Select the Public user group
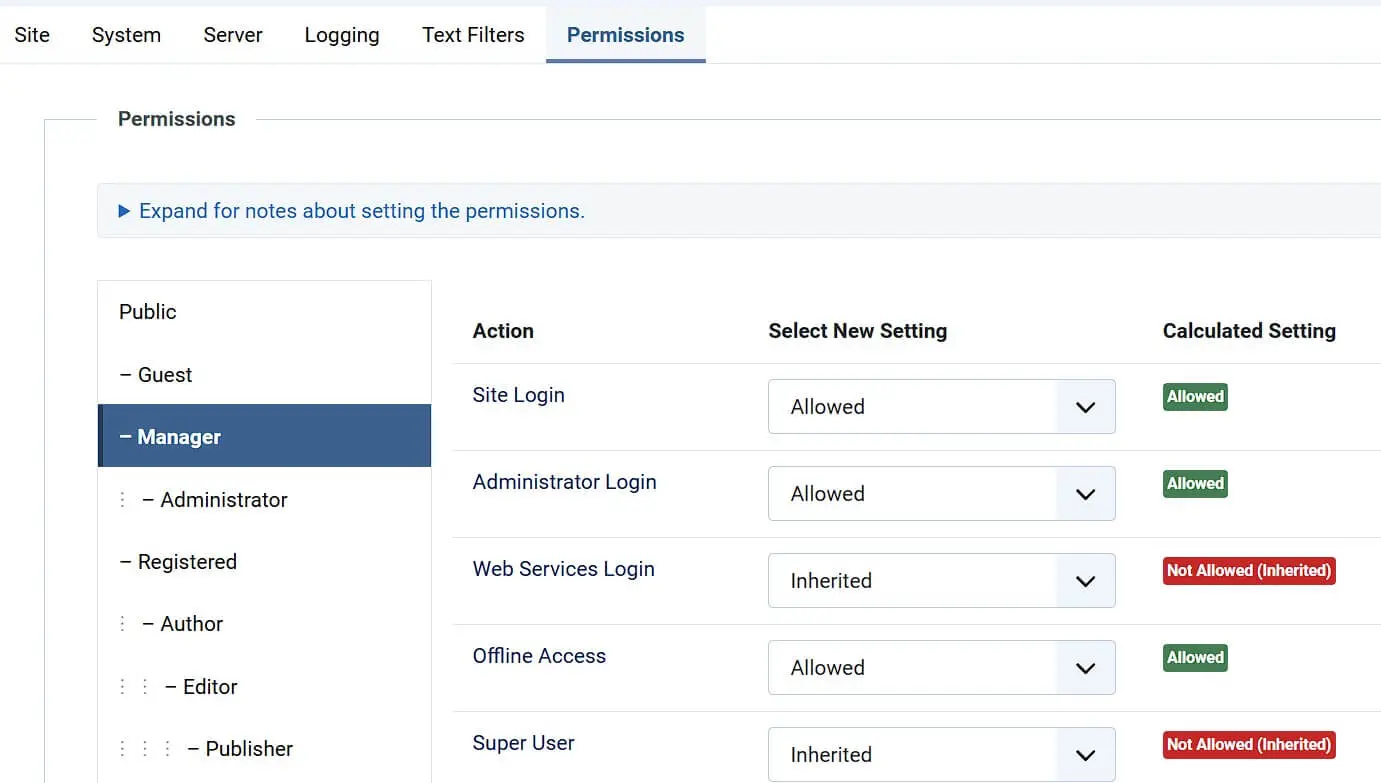1381x783 pixels. coord(147,311)
